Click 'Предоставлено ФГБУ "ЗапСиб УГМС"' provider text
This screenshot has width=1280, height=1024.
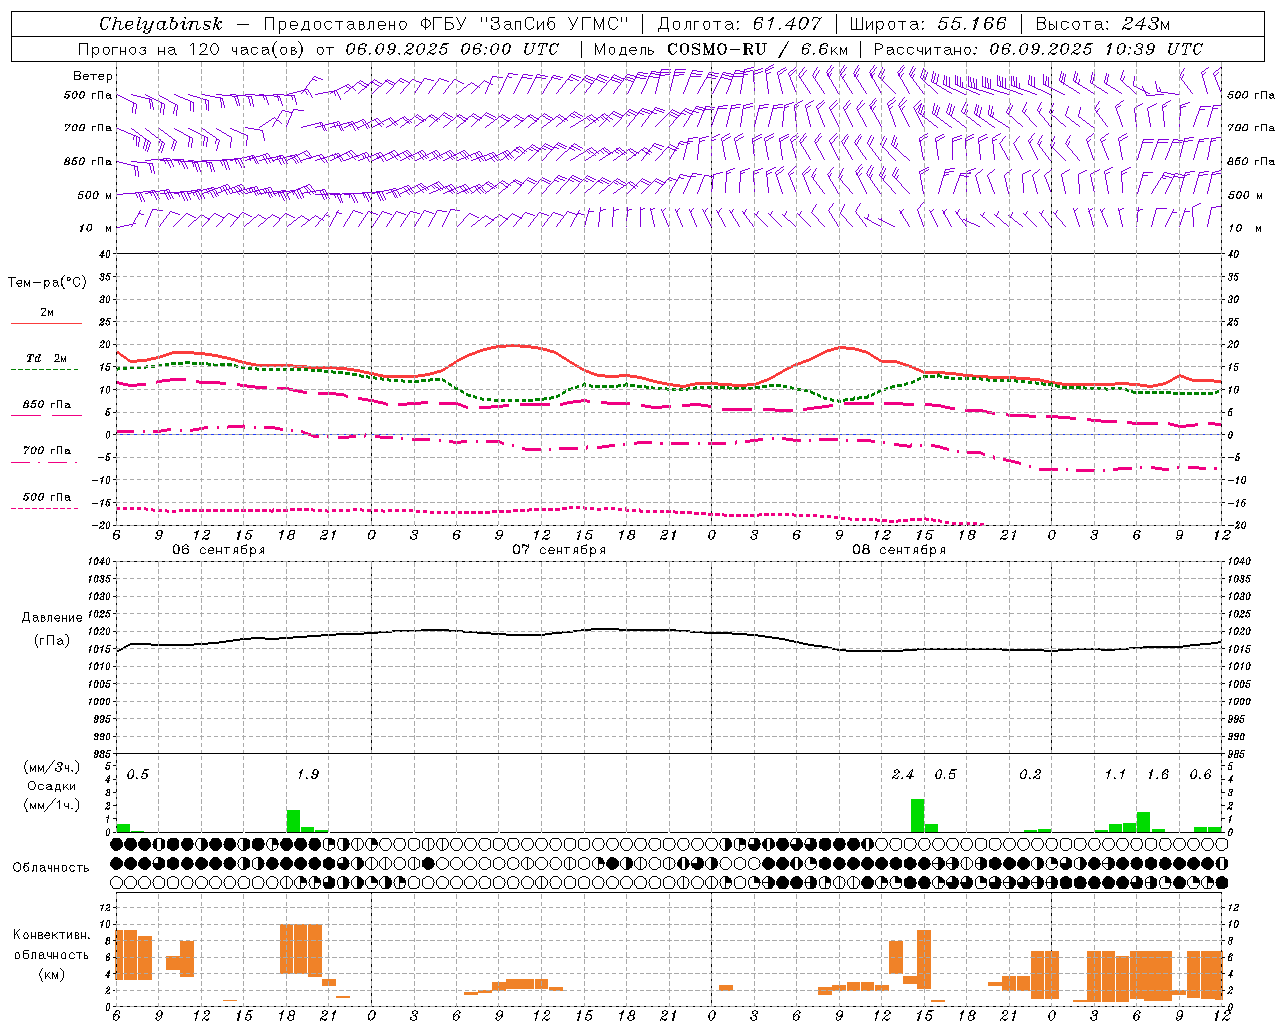pos(446,24)
